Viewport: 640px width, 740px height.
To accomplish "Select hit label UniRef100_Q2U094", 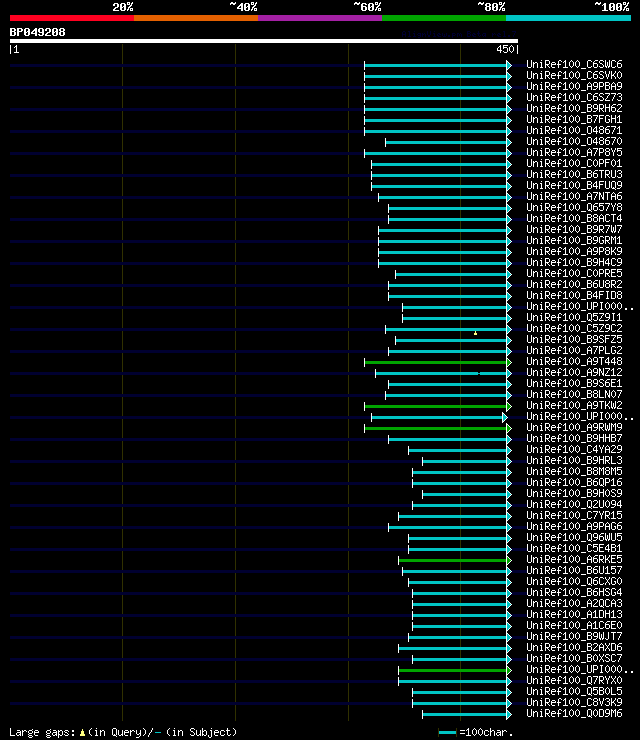I will pos(574,505).
